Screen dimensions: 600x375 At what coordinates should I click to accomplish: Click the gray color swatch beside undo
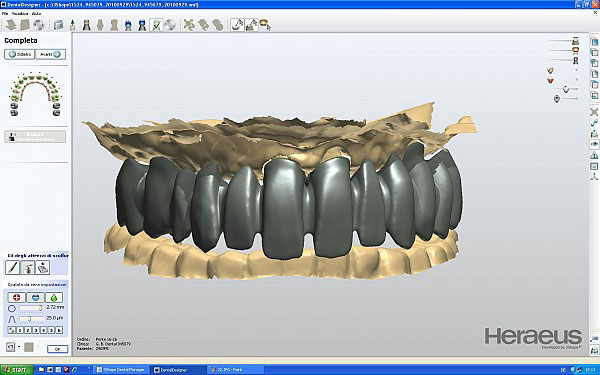(29, 347)
